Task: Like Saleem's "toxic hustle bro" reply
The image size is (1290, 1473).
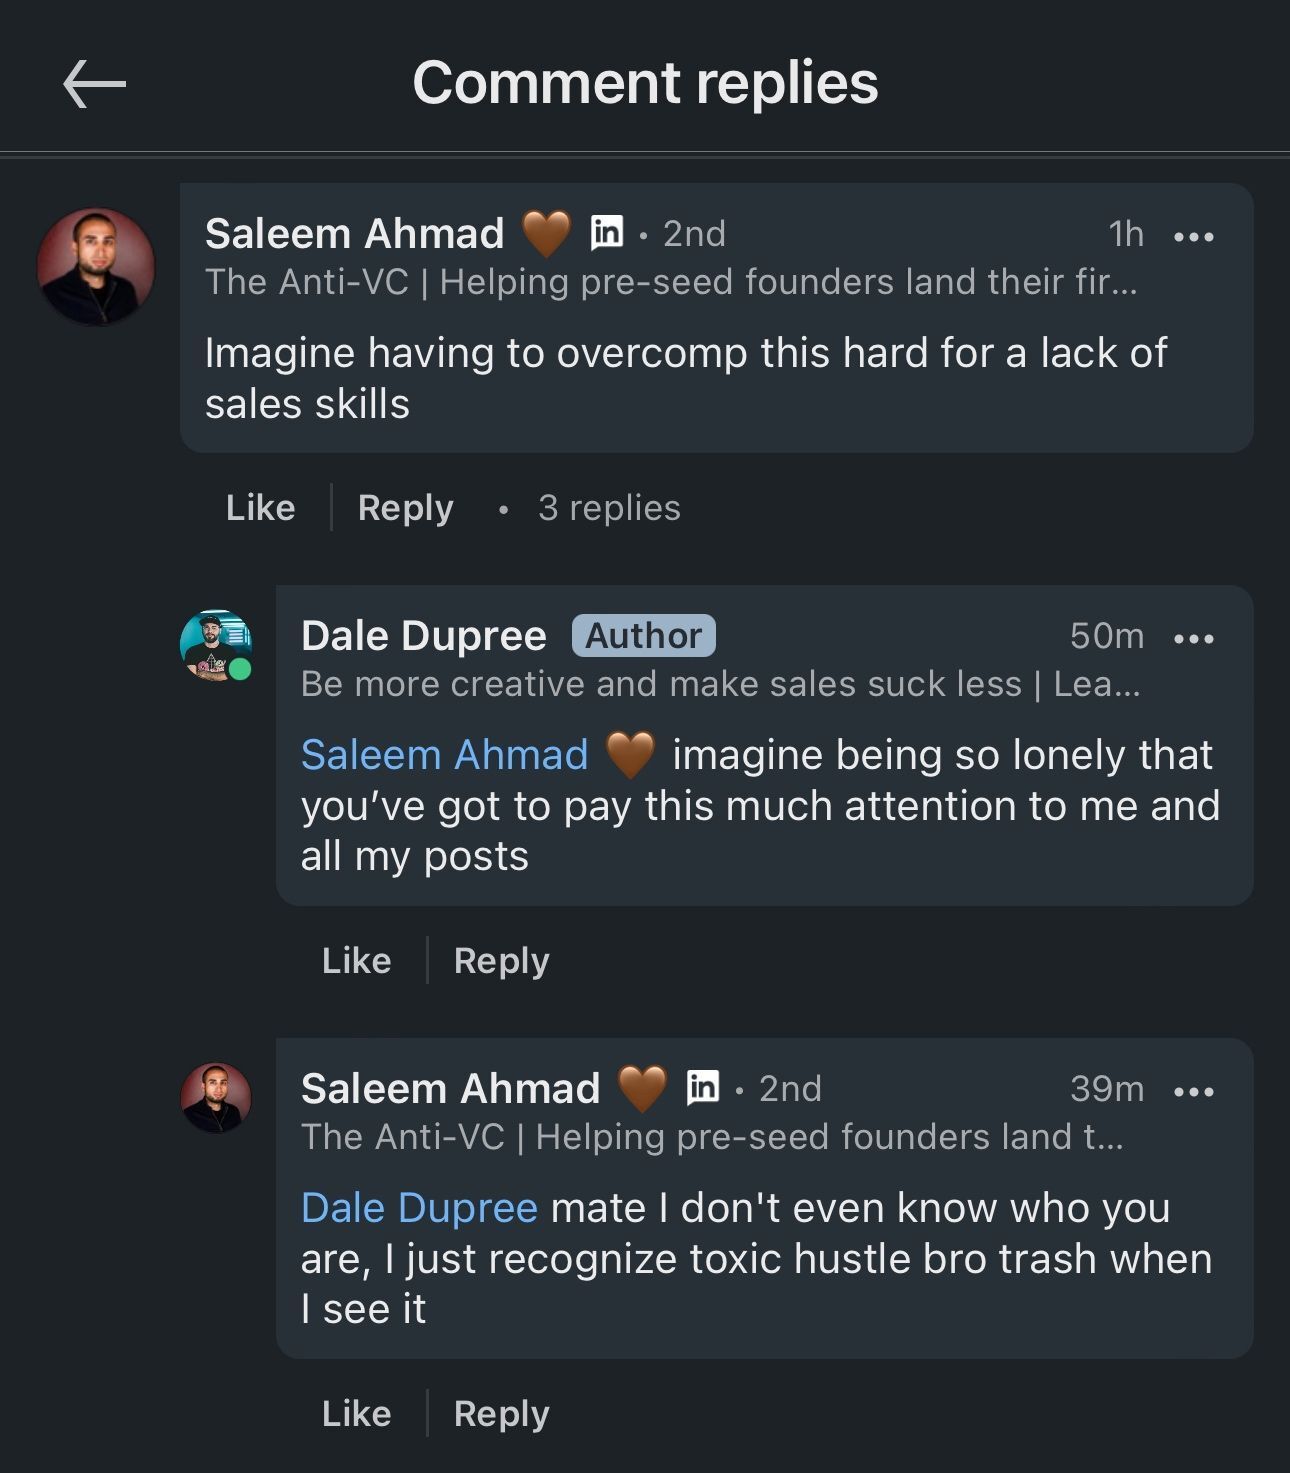Action: (x=356, y=1414)
